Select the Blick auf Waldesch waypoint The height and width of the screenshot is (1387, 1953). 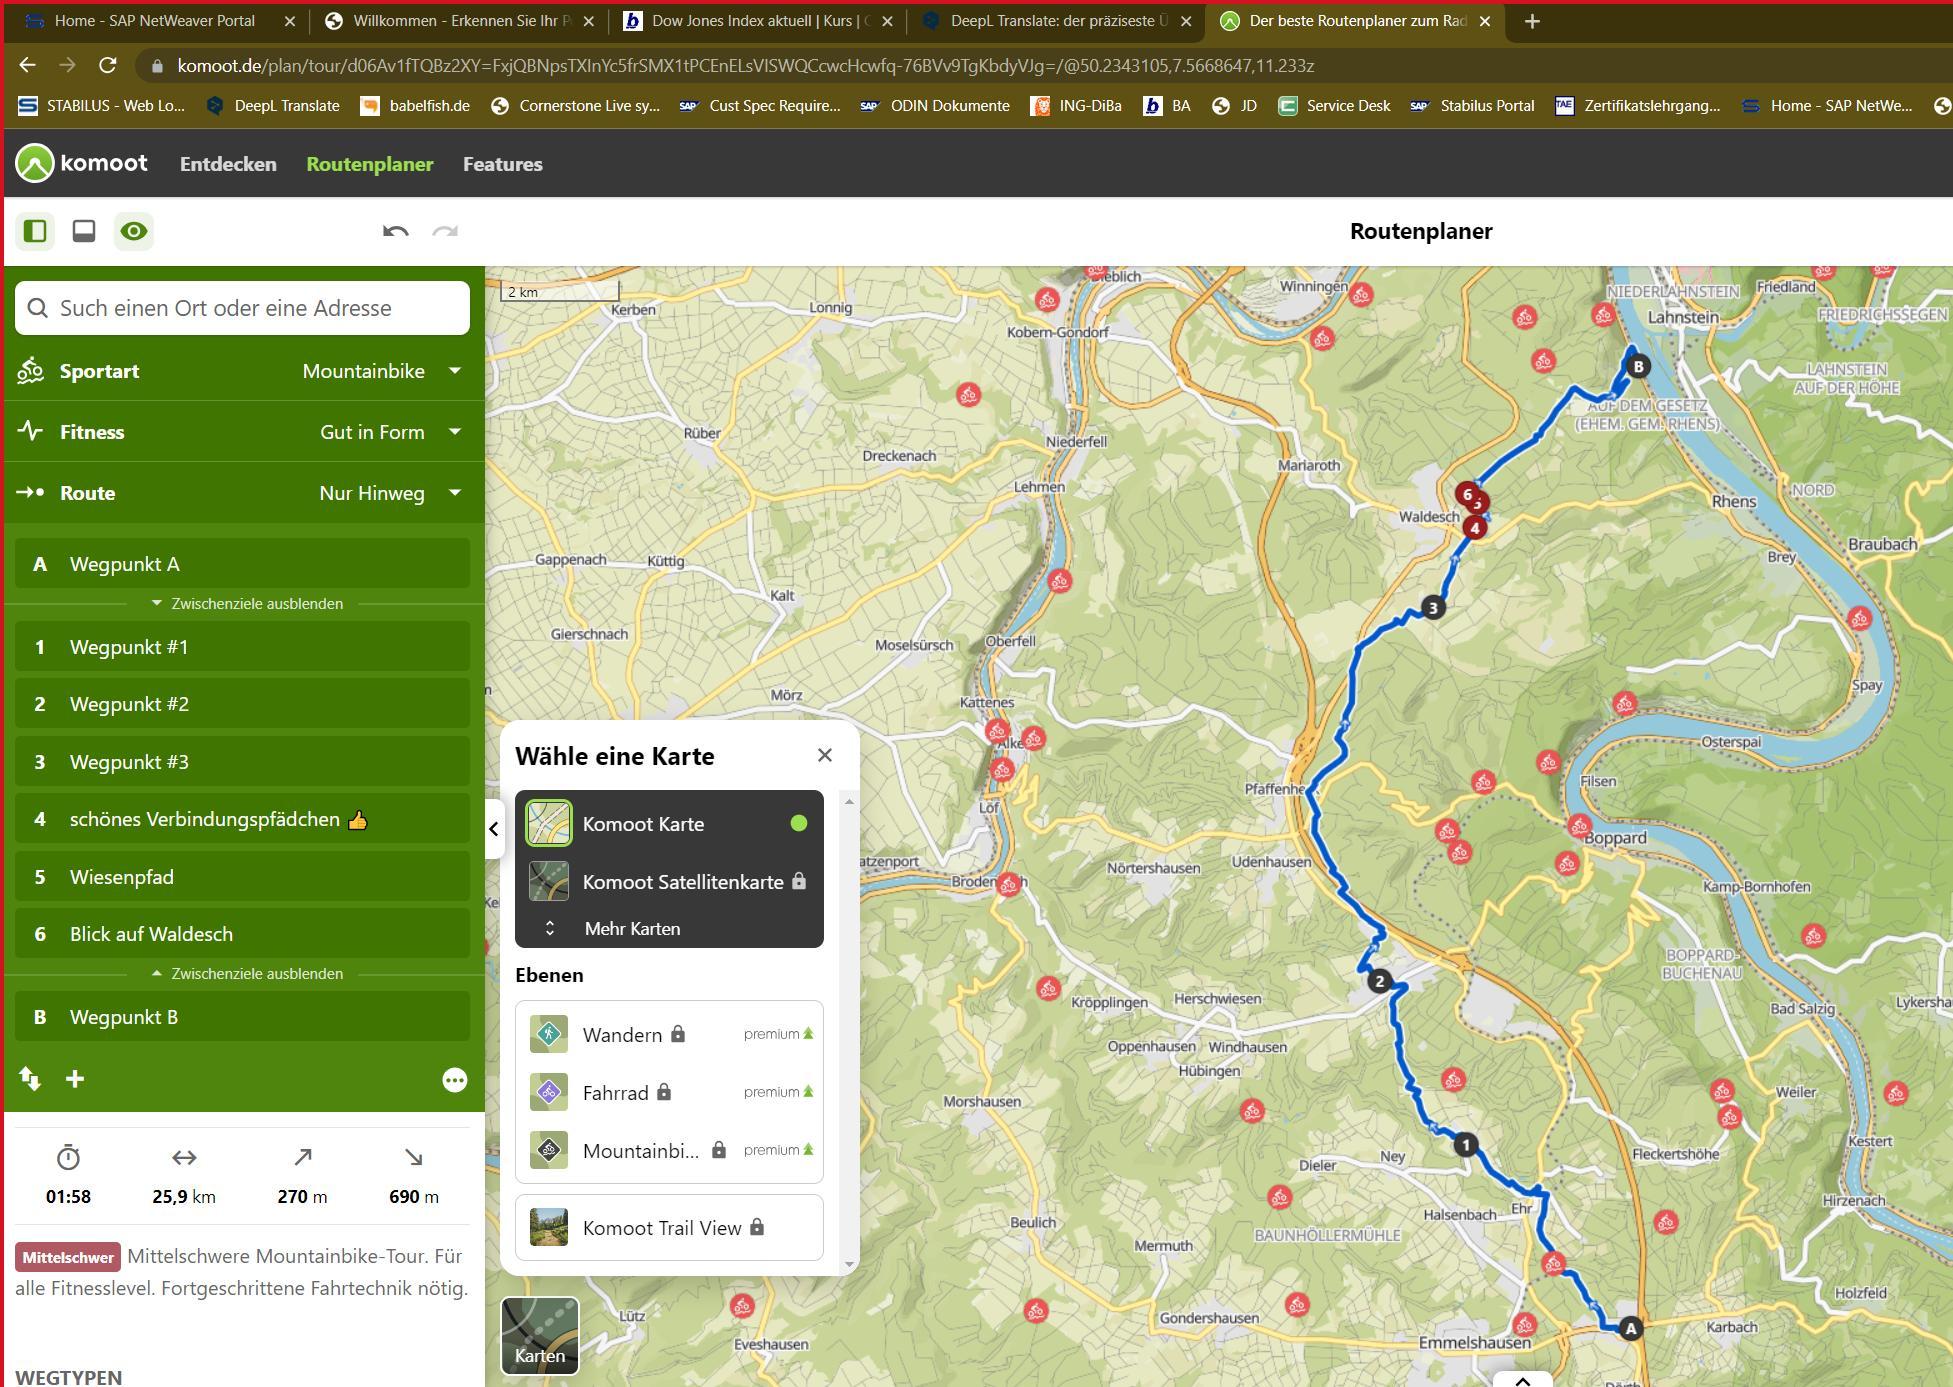242,934
